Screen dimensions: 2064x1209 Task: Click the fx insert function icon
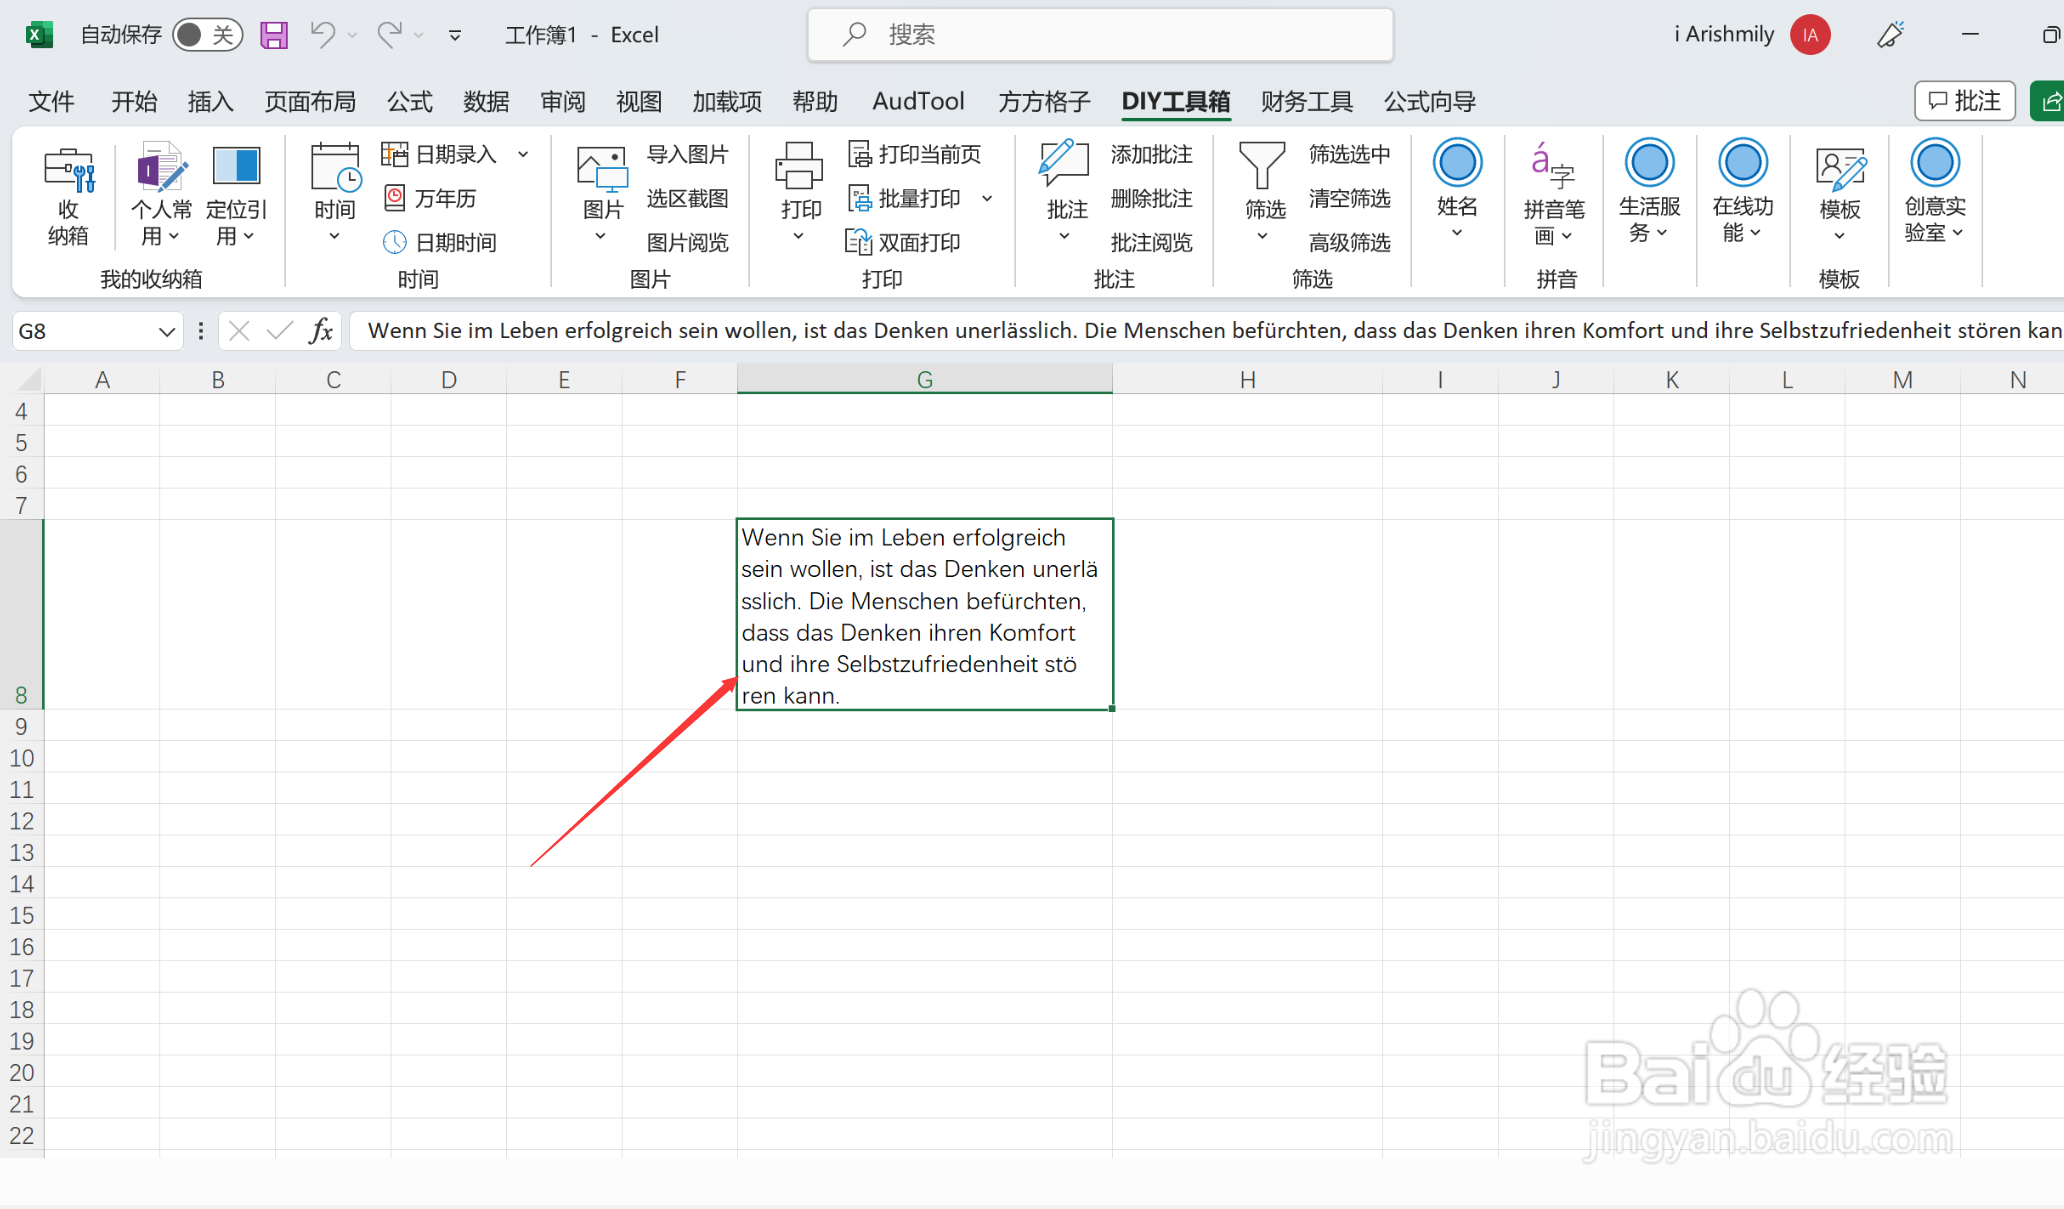point(321,331)
